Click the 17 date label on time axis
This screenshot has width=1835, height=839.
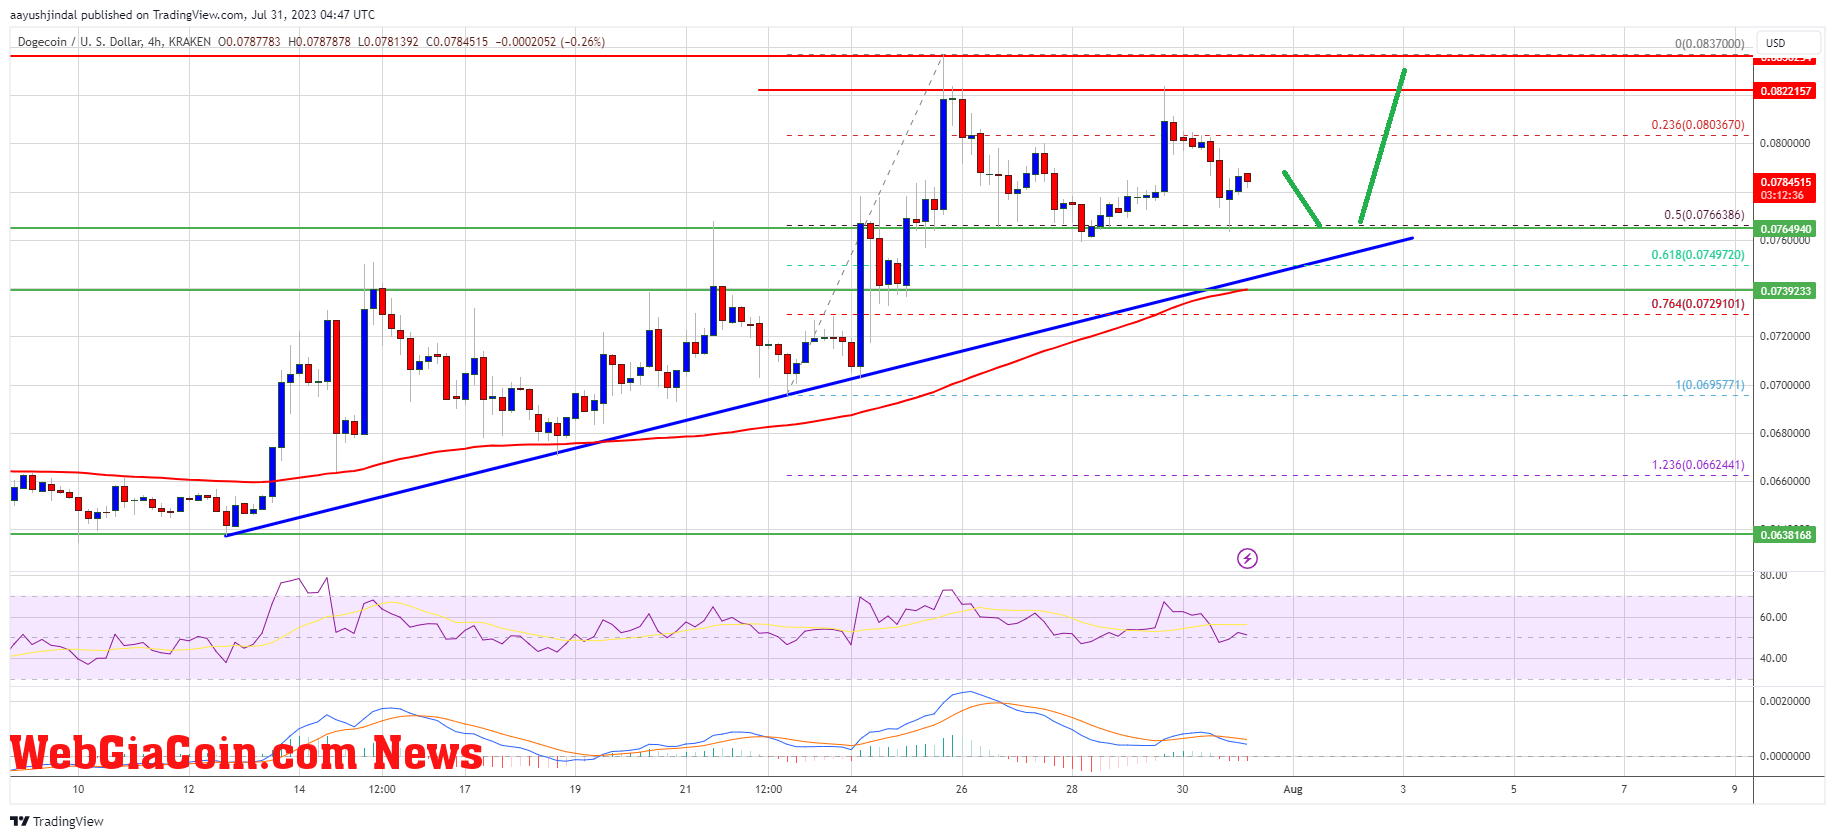[465, 789]
